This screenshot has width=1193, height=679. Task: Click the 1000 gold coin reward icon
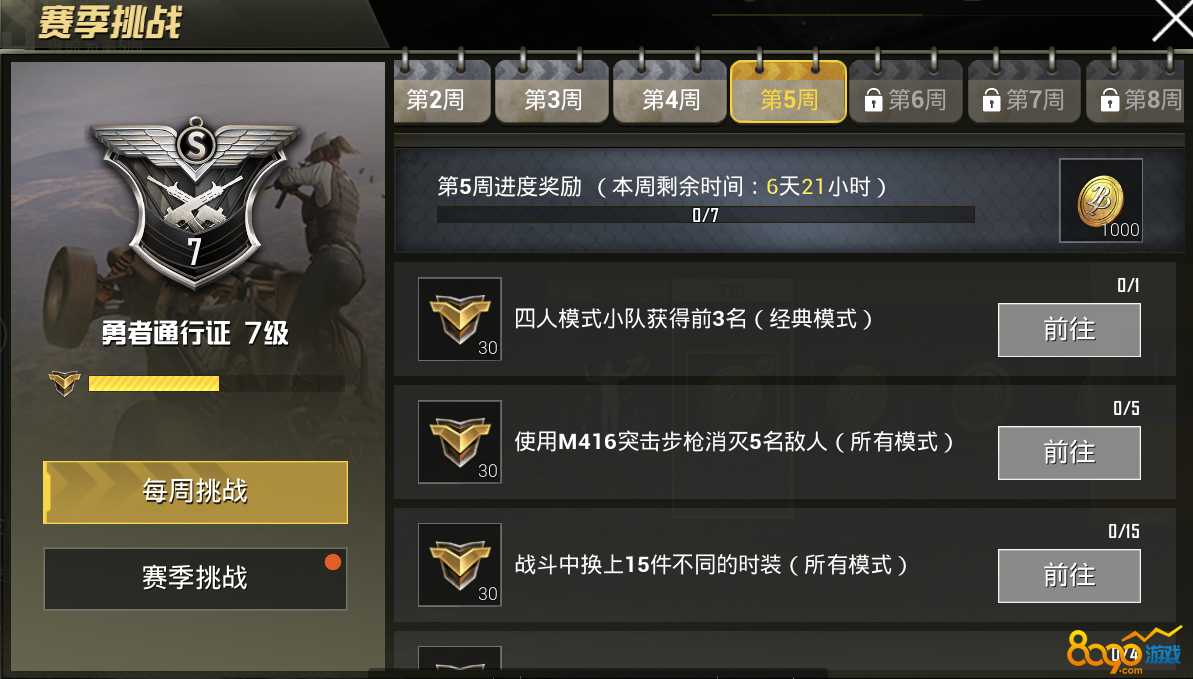coord(1101,200)
